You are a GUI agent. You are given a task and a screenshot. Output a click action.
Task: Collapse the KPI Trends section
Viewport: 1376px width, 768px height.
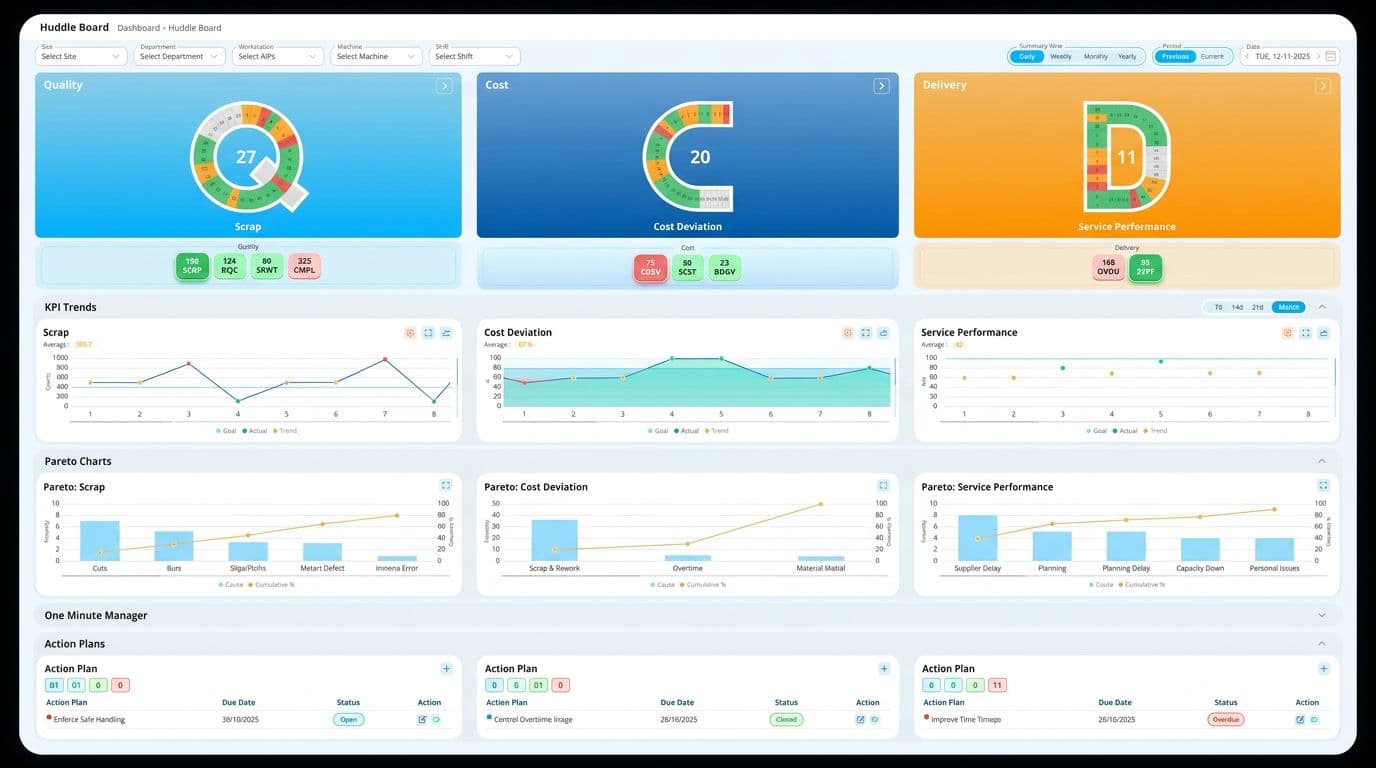coord(1322,307)
